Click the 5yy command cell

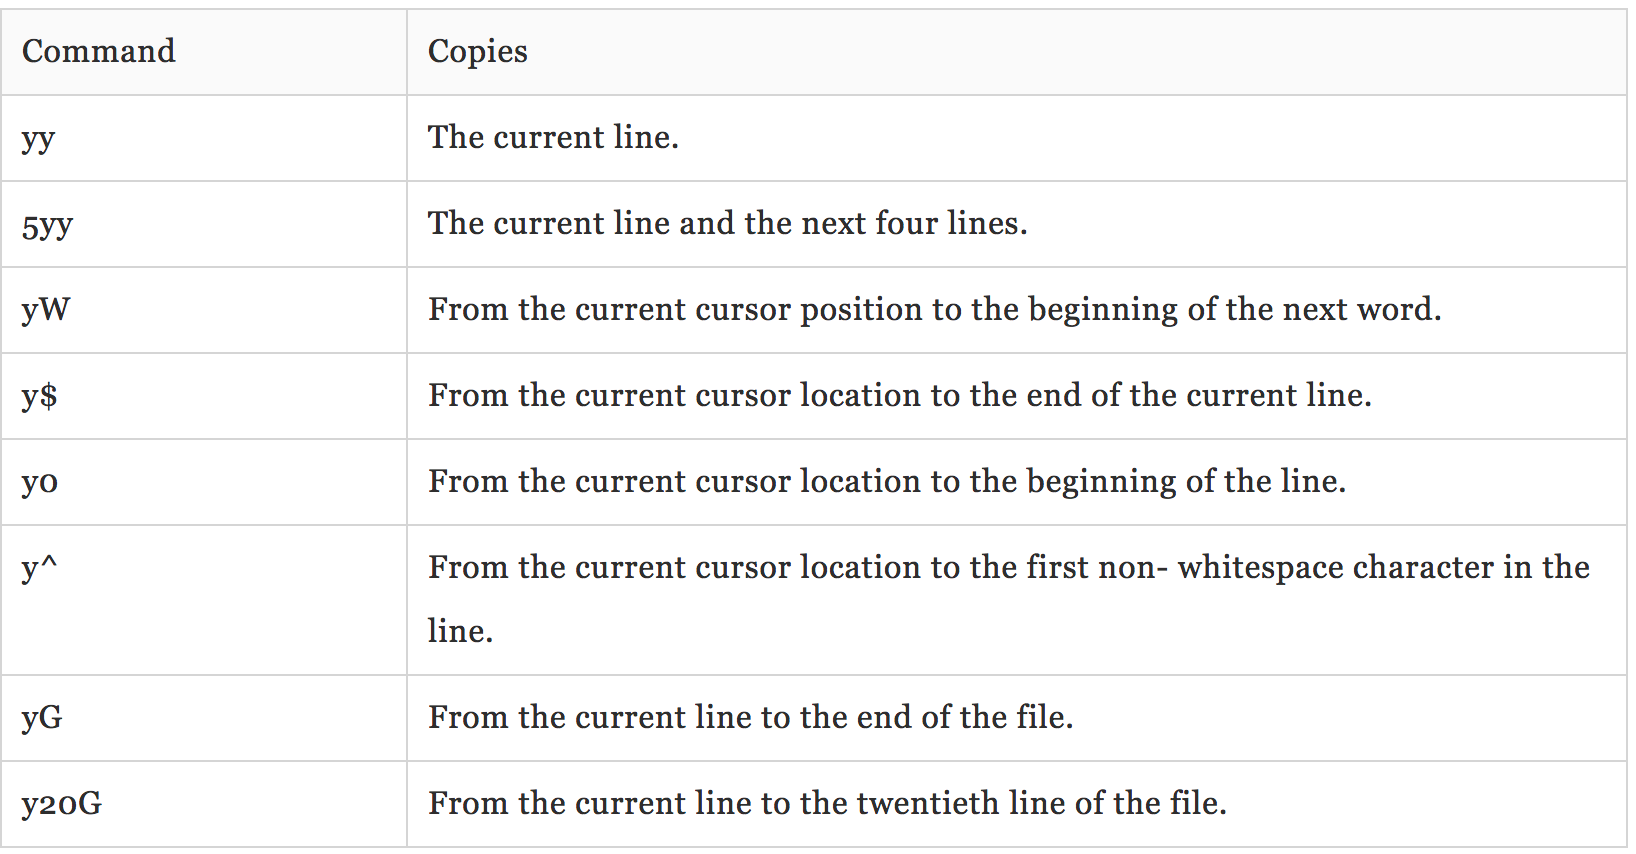coord(47,224)
